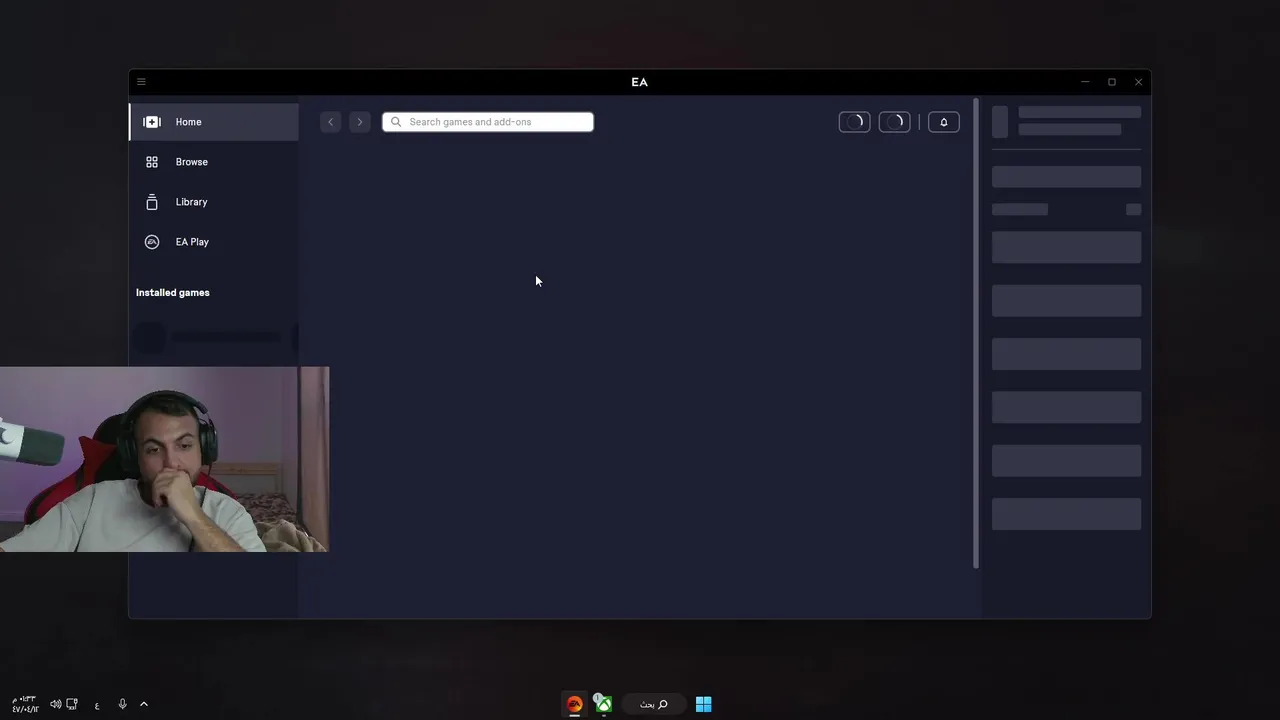
Task: Click the Installed games heading
Action: coord(173,293)
